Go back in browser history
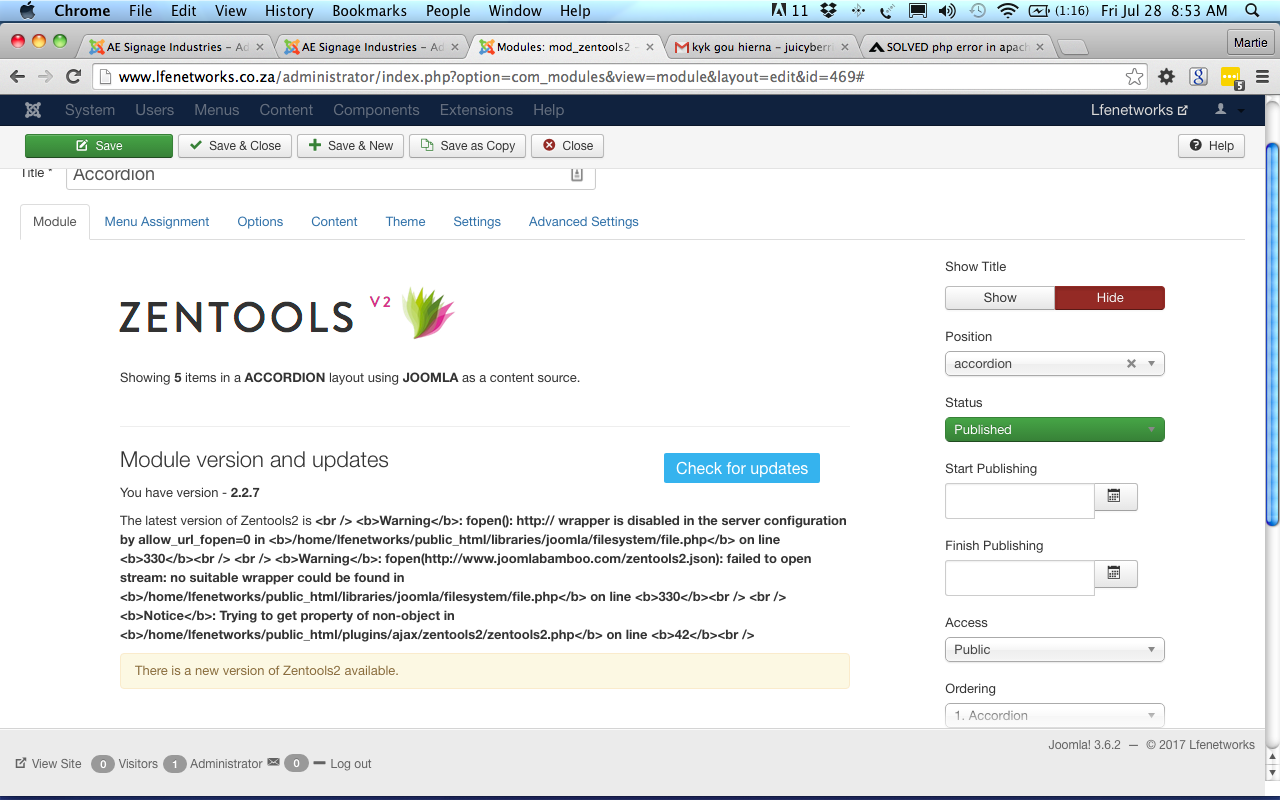 click(18, 76)
